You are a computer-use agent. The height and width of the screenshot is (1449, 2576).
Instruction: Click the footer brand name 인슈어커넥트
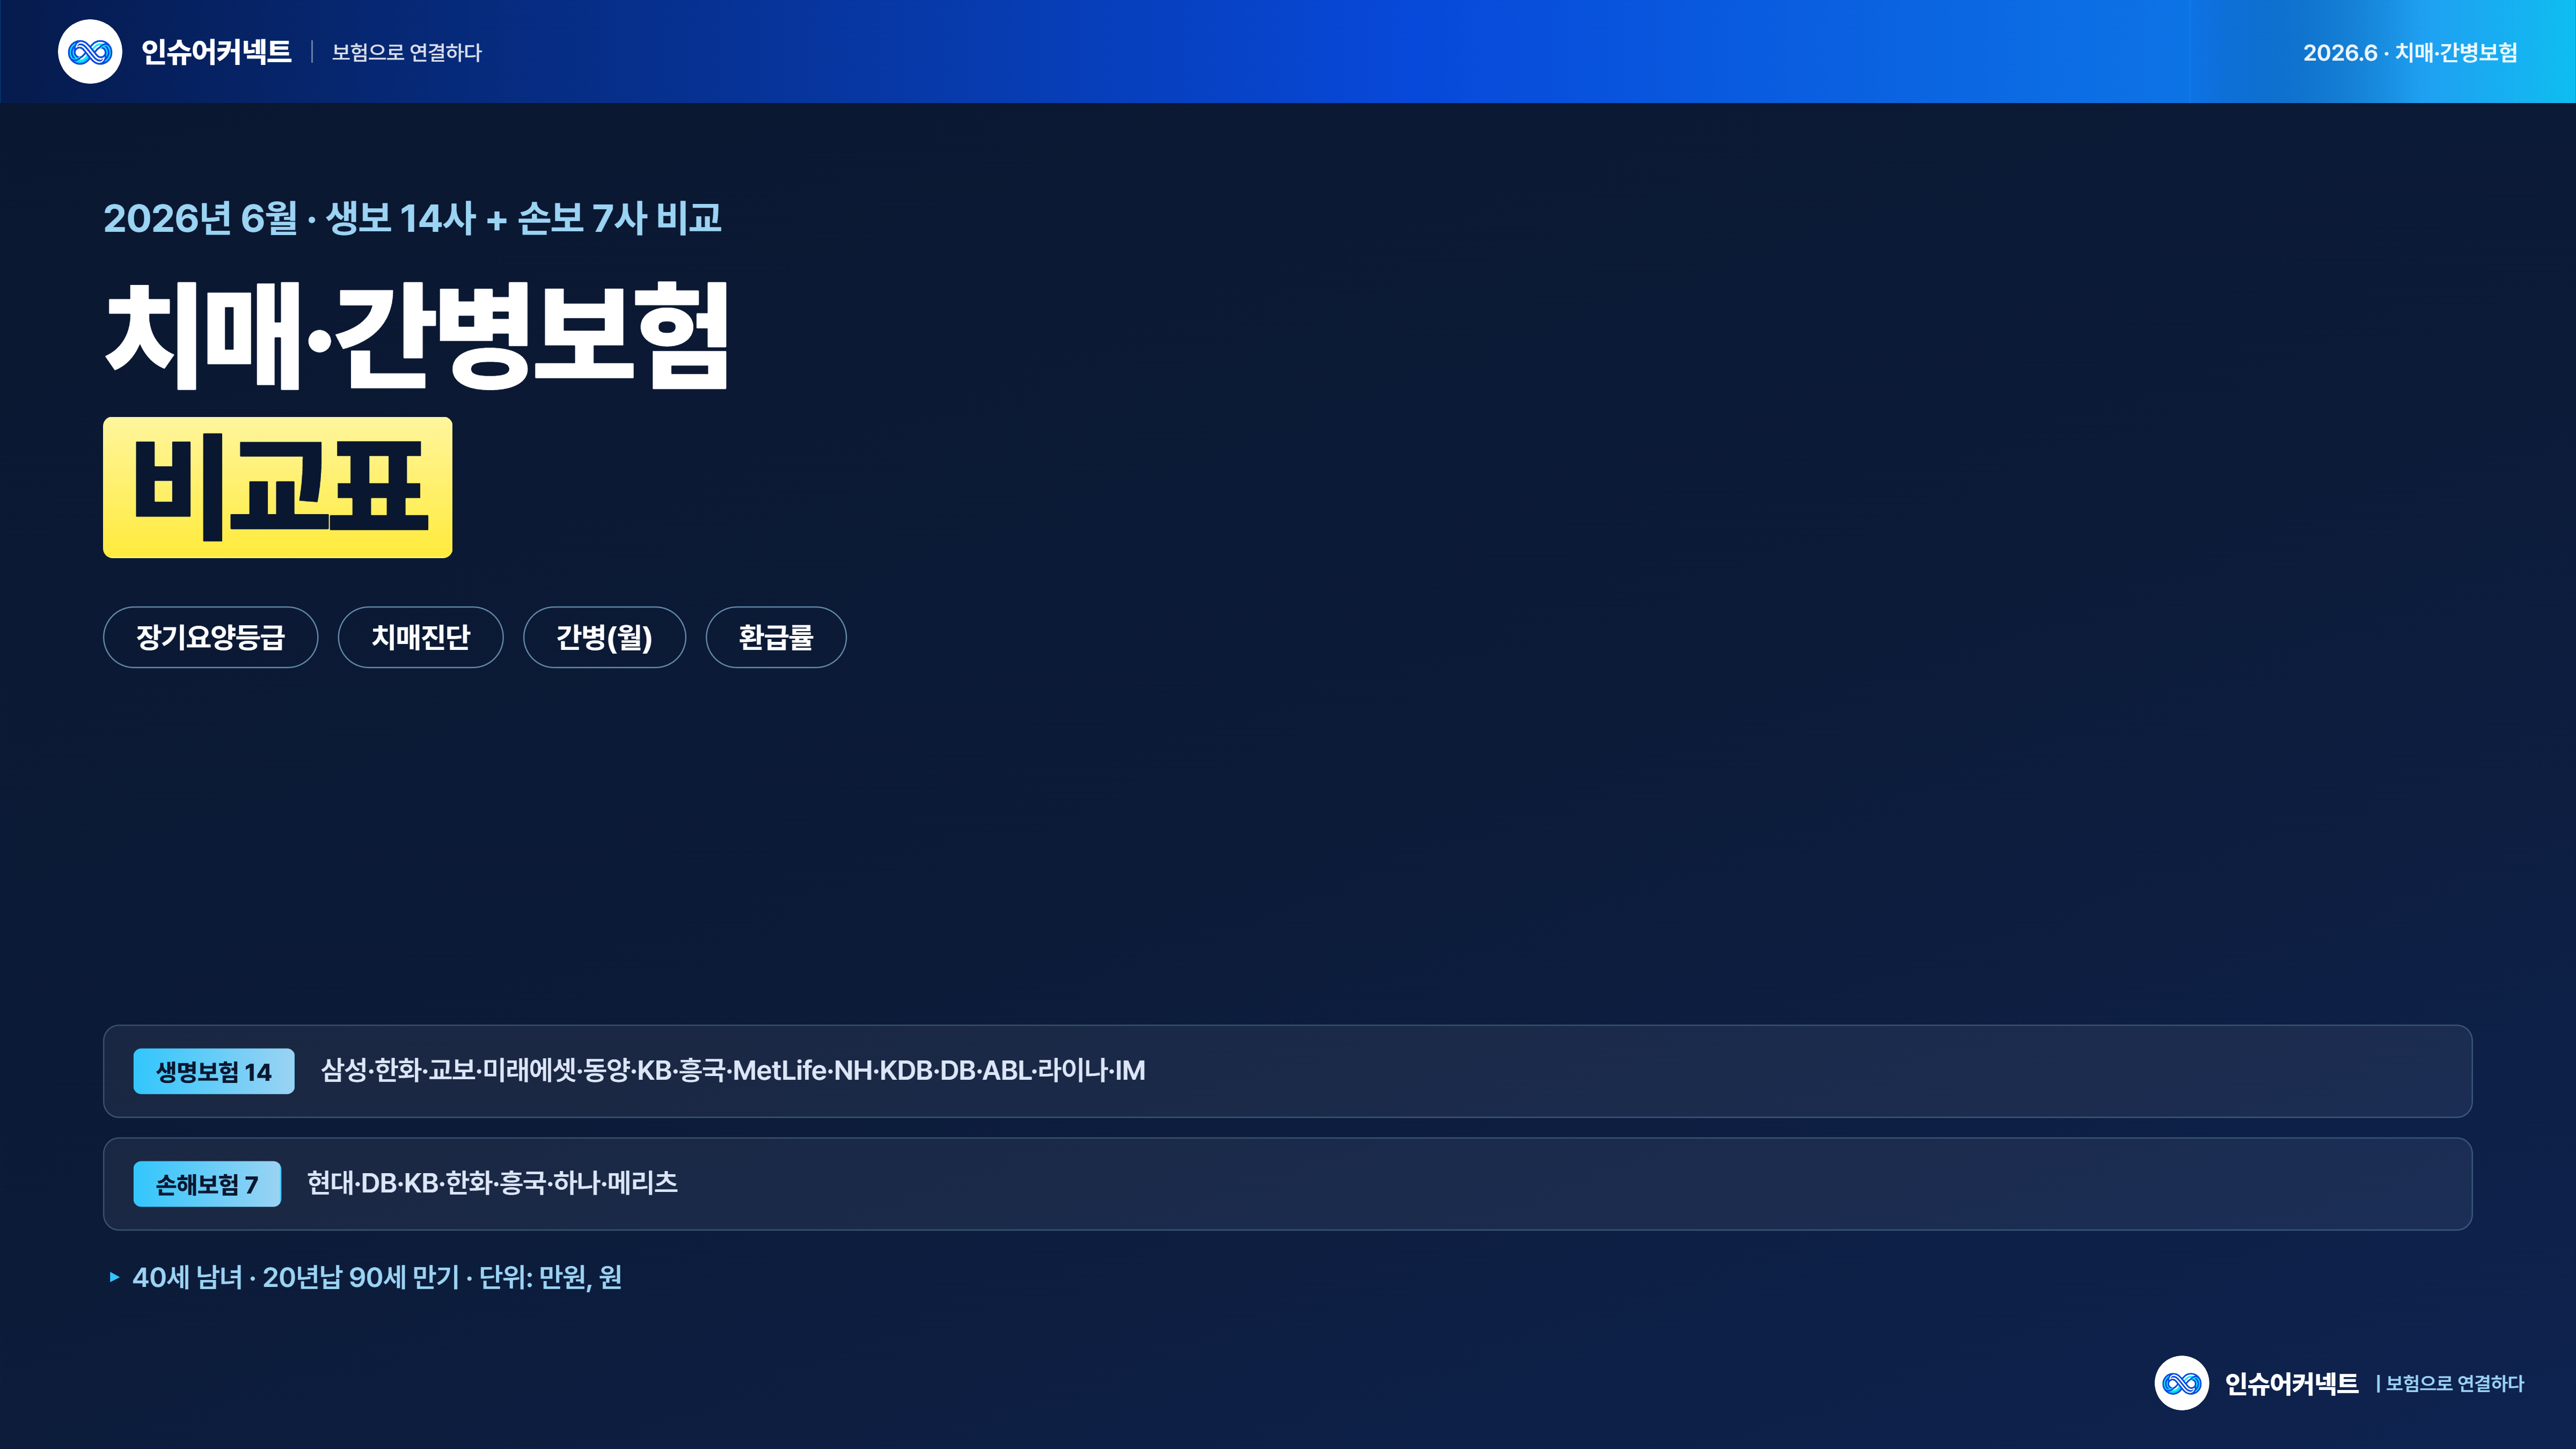pyautogui.click(x=2291, y=1383)
